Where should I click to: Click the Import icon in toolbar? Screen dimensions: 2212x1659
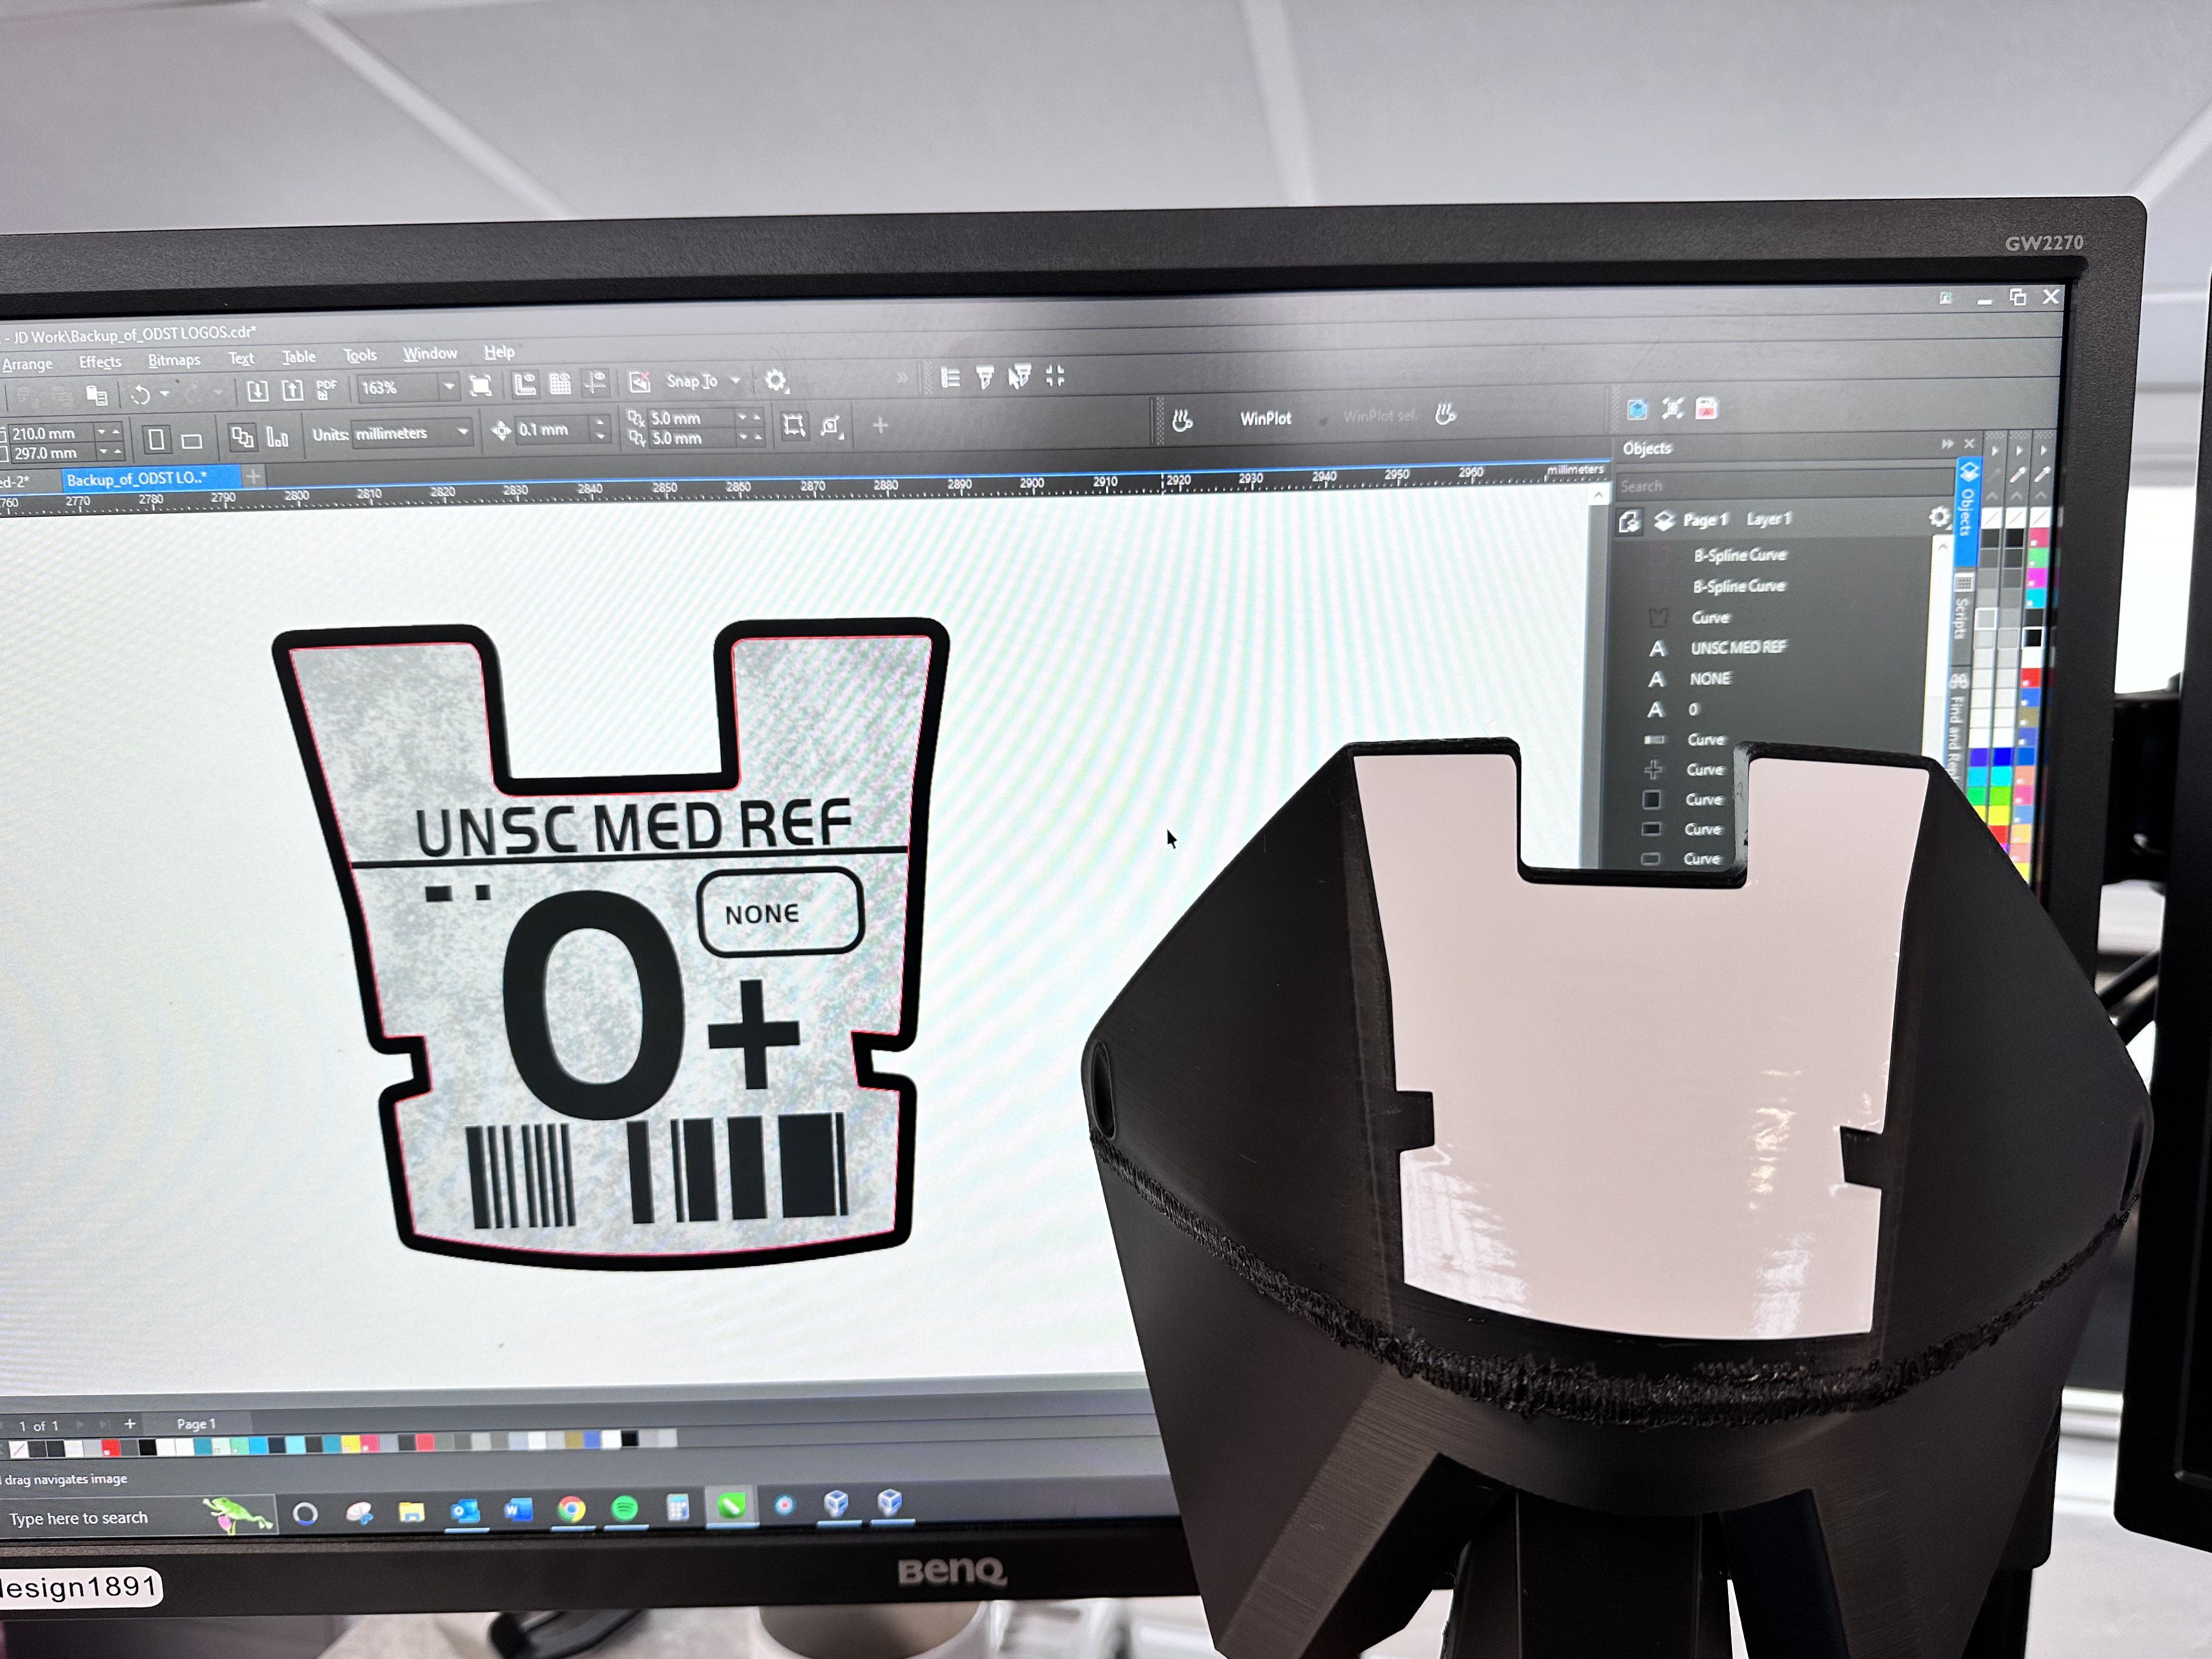tap(257, 390)
